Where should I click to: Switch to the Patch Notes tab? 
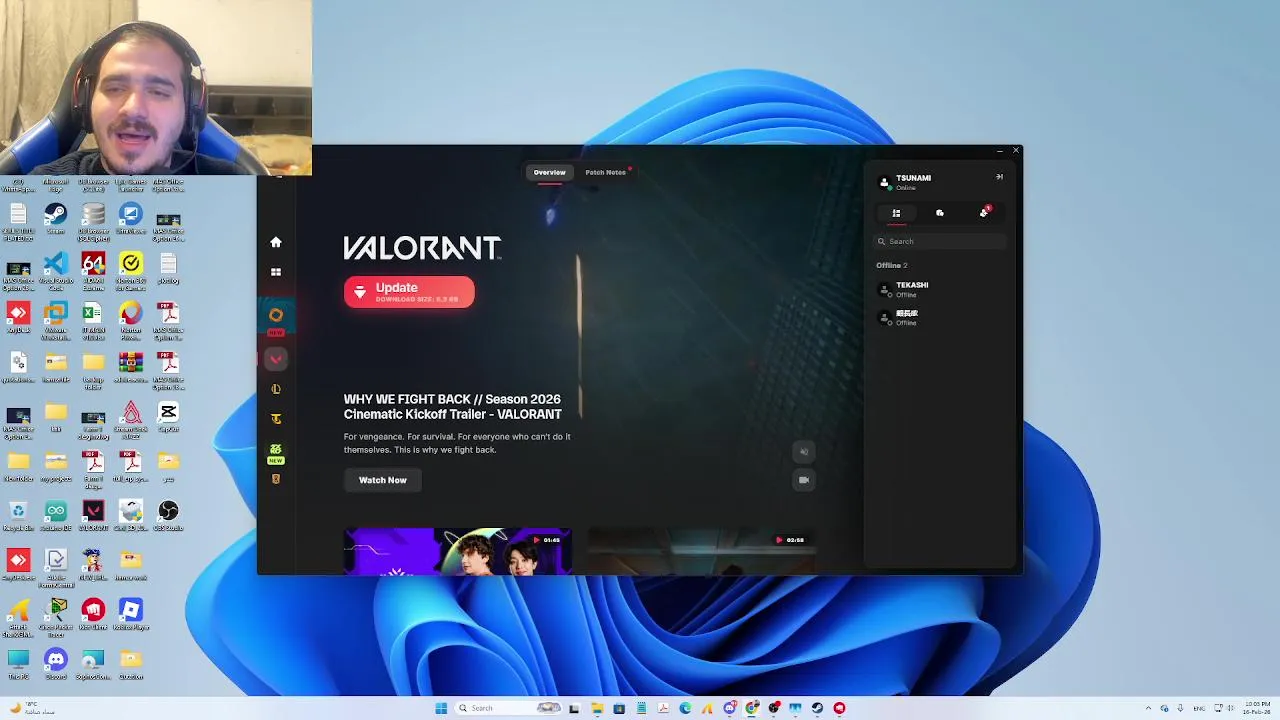[605, 172]
